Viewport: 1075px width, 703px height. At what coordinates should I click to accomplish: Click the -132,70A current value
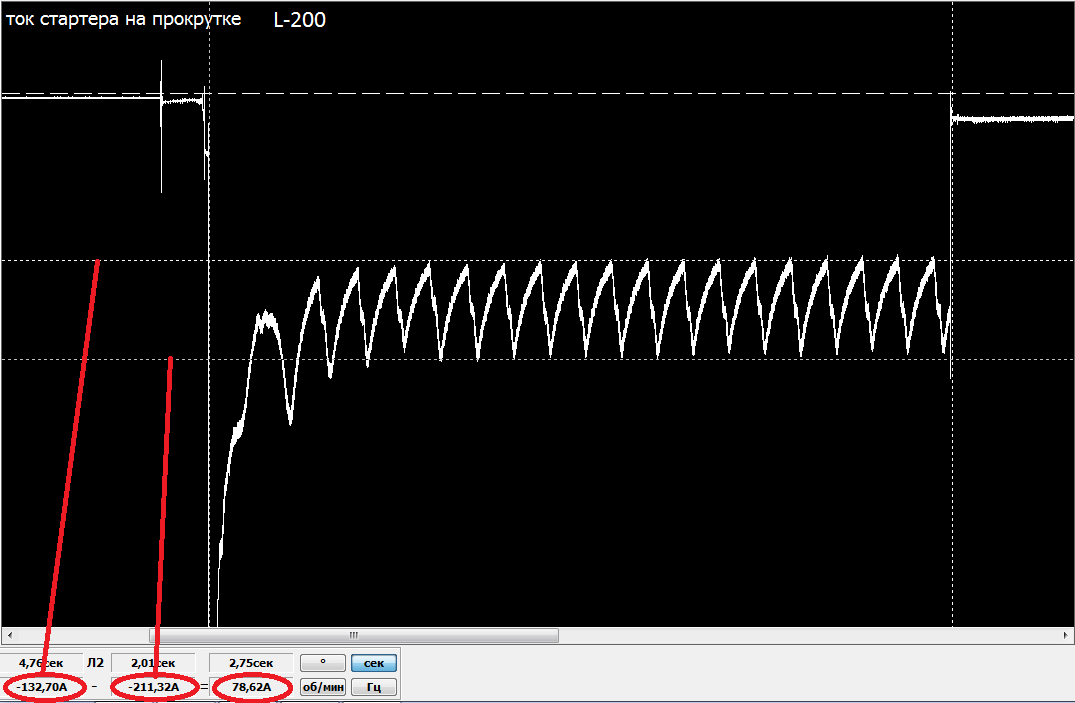pos(43,687)
